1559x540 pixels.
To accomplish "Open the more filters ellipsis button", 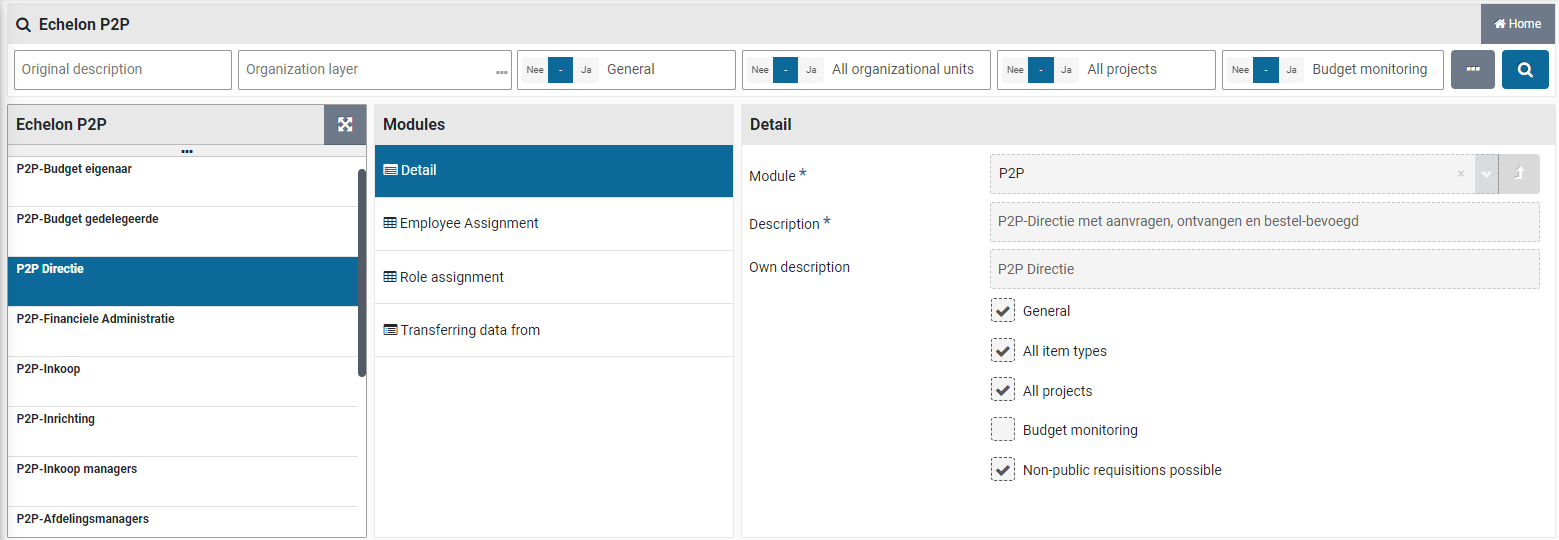I will pos(1472,70).
